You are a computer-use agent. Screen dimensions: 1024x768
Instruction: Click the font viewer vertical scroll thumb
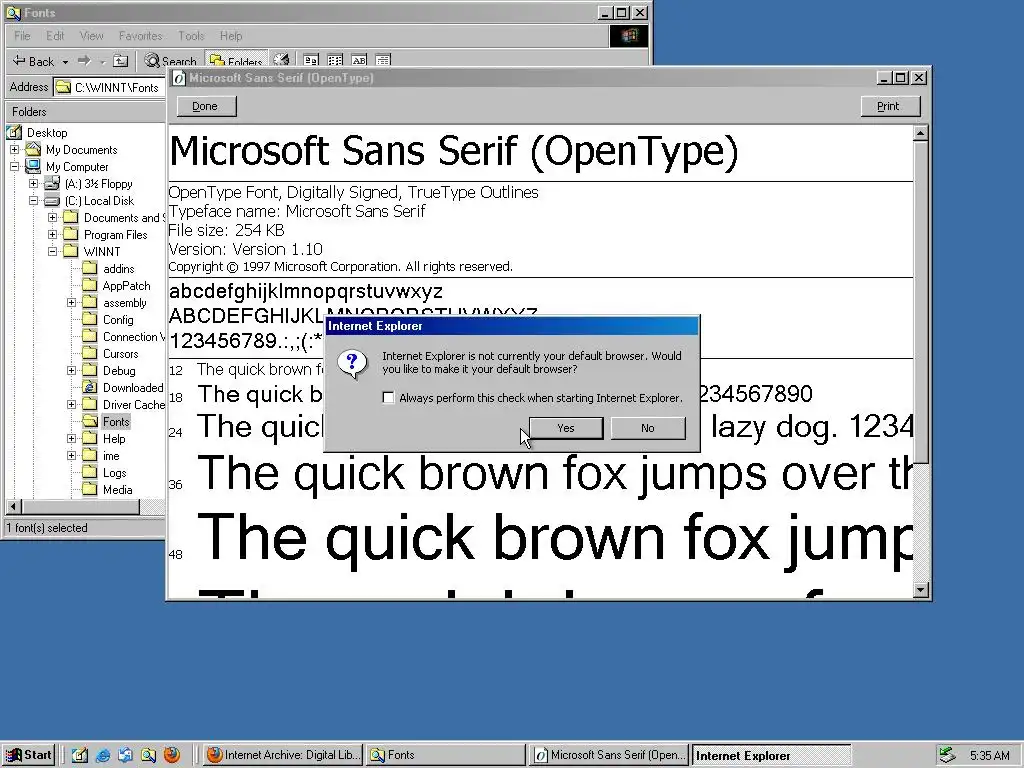coord(921,302)
